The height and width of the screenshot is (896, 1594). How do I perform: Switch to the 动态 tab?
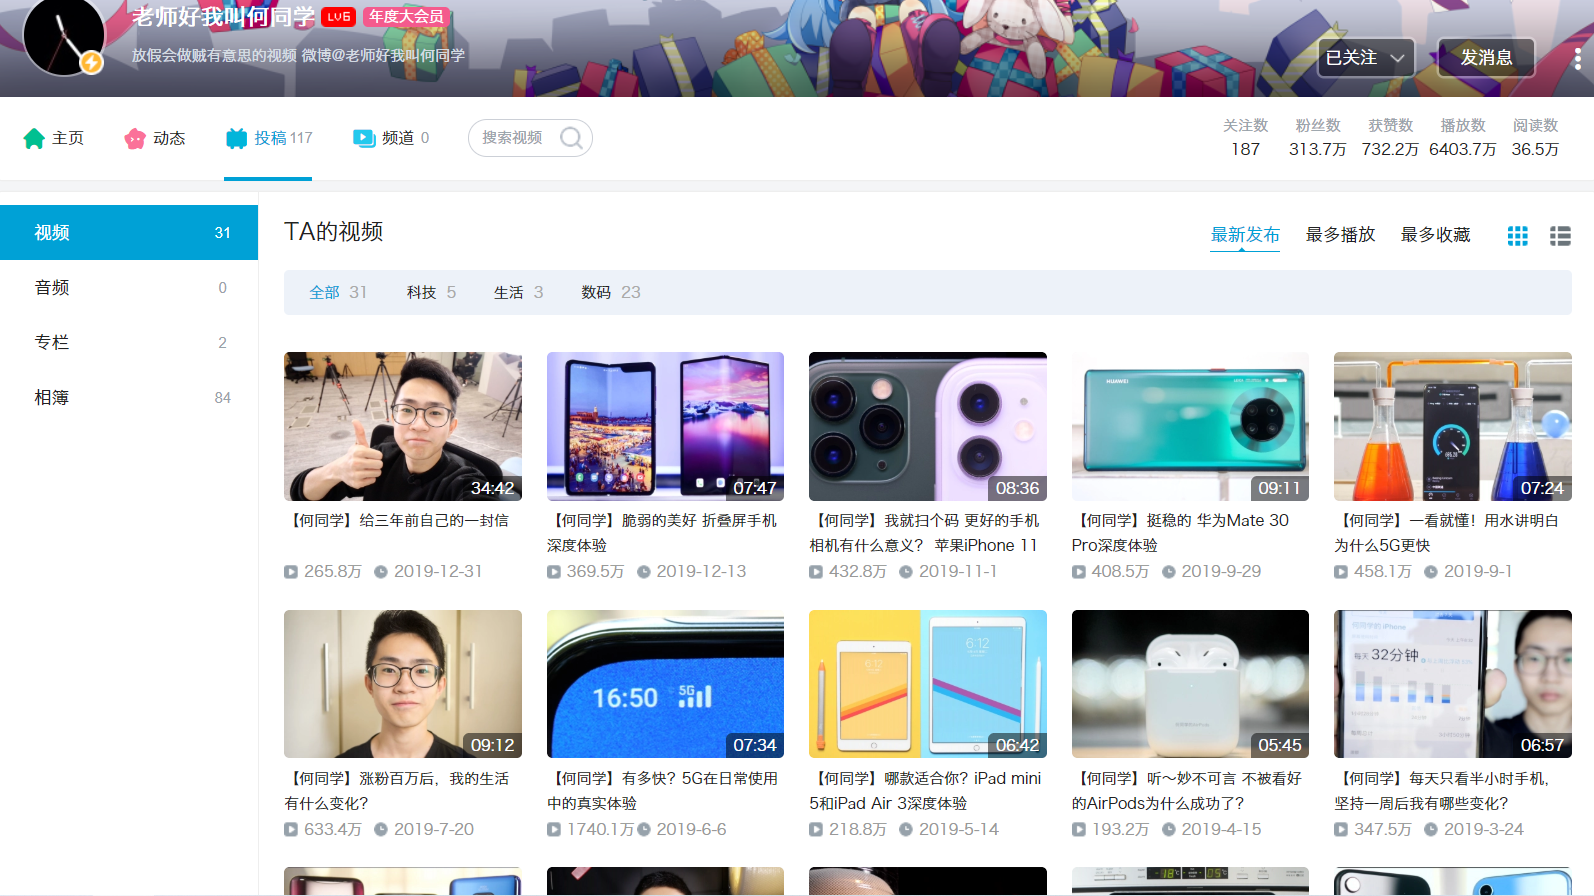click(155, 138)
